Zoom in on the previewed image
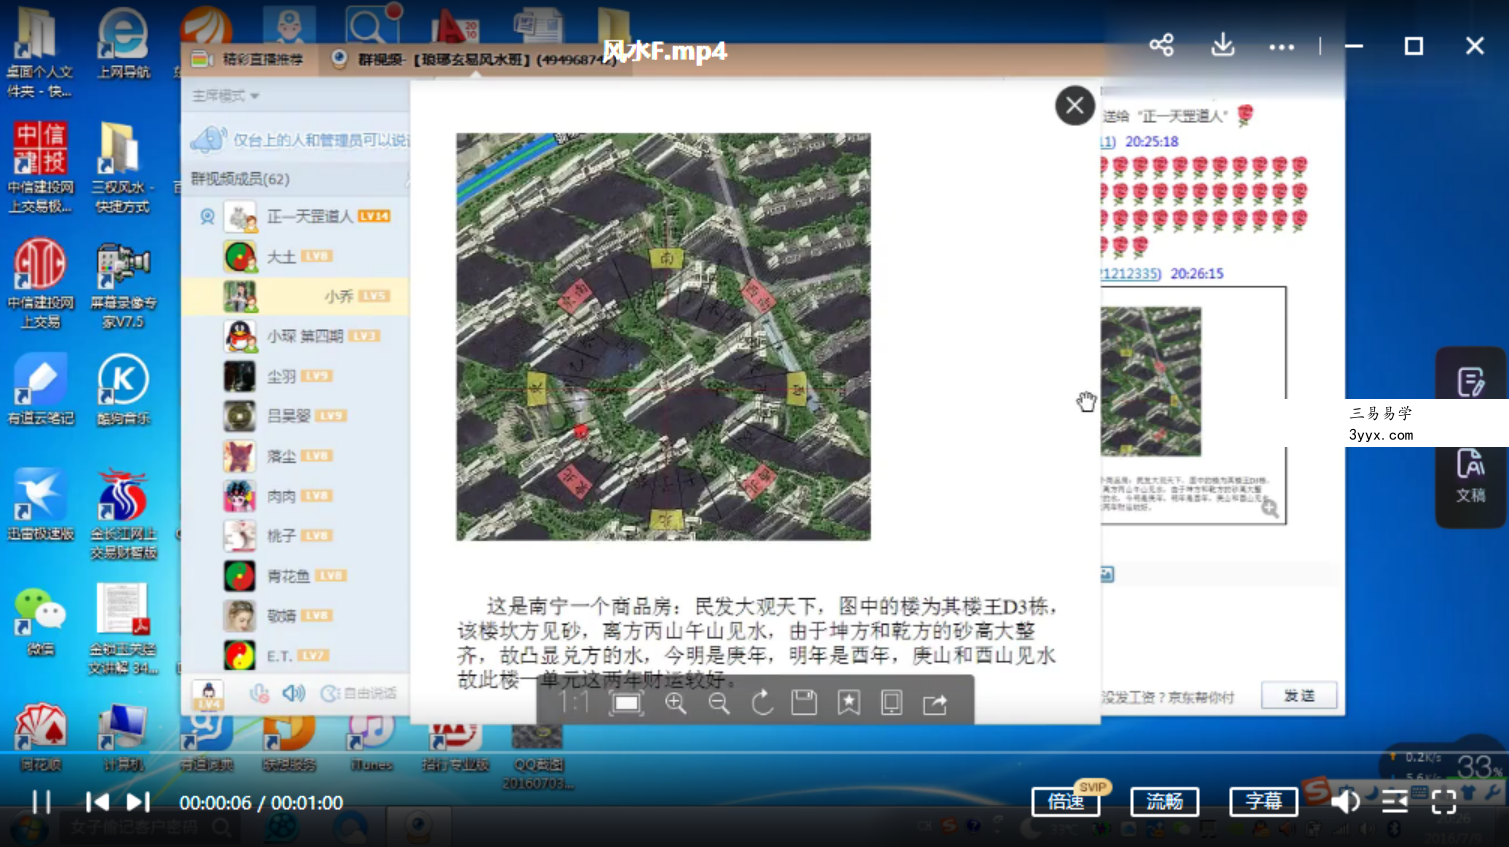Image resolution: width=1509 pixels, height=847 pixels. 676,703
